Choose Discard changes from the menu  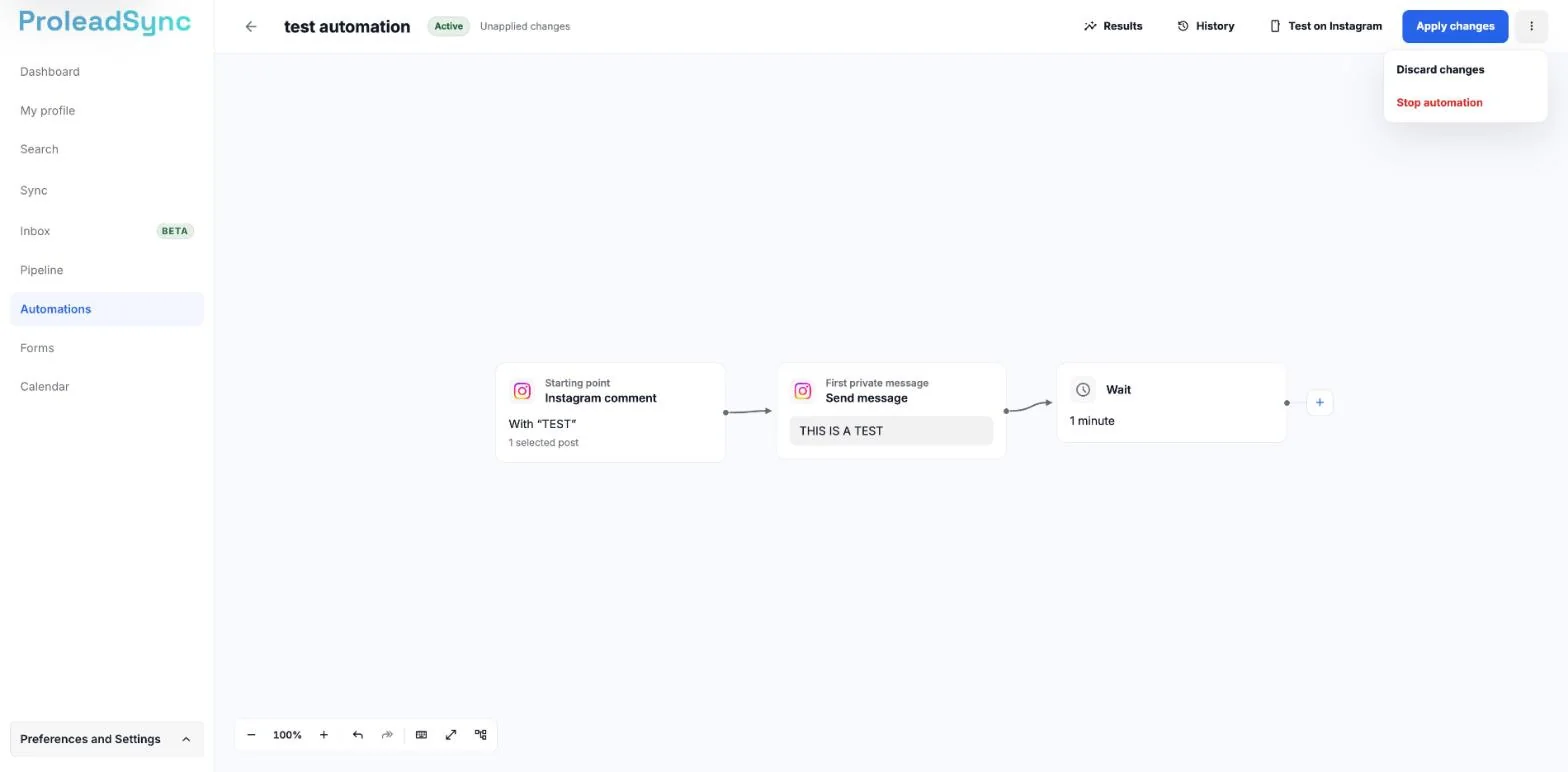[x=1465, y=70]
